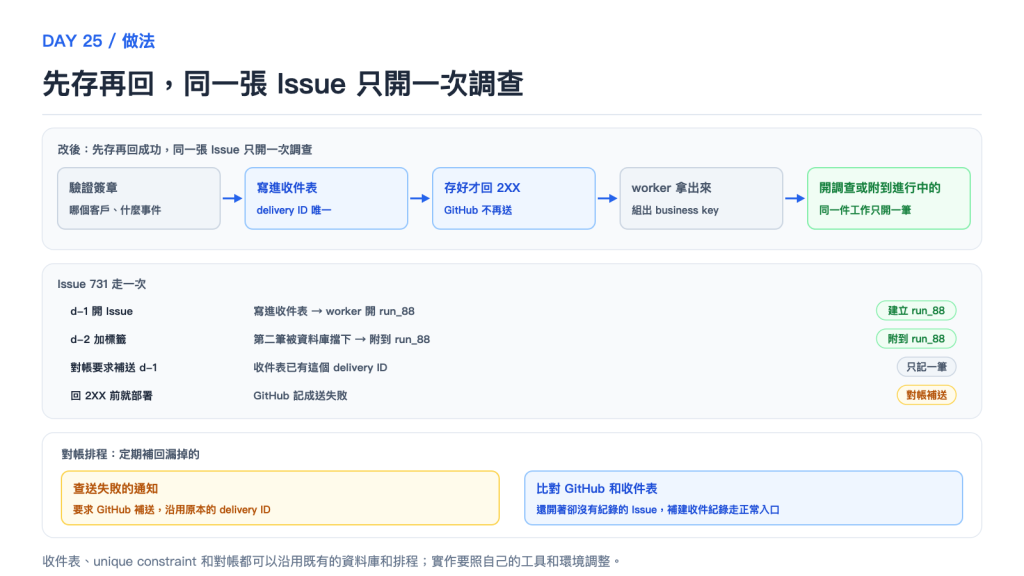
Task: Click the 'DAY 25 / 做法' heading label
Action: pyautogui.click(x=99, y=41)
